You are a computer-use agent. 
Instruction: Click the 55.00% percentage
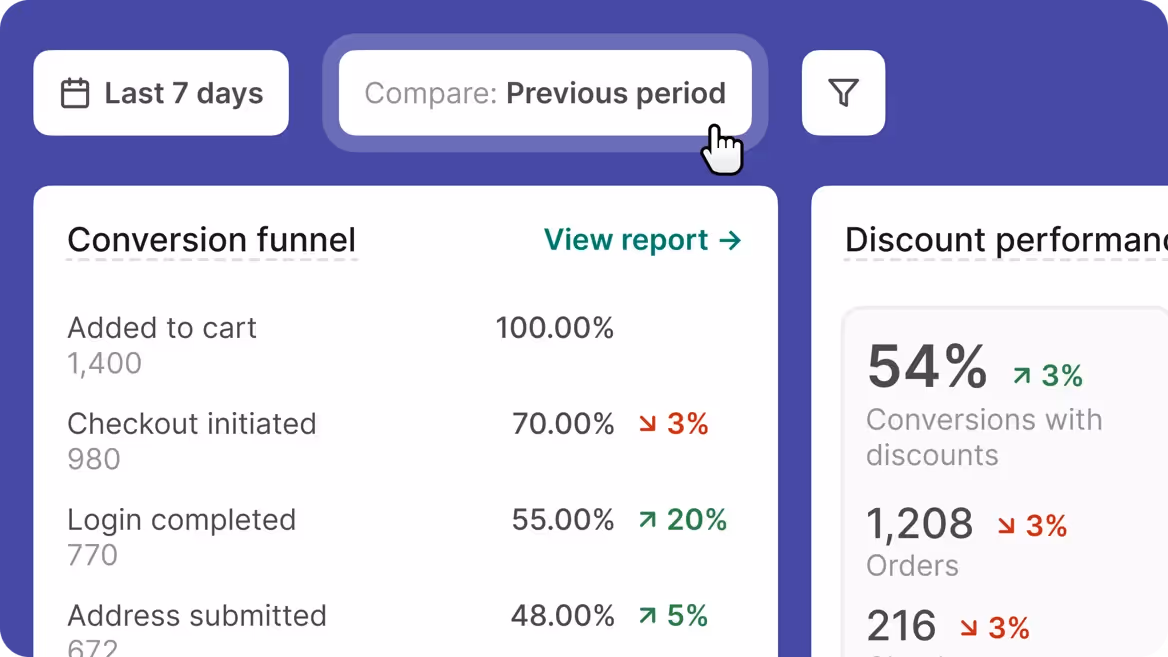coord(562,520)
